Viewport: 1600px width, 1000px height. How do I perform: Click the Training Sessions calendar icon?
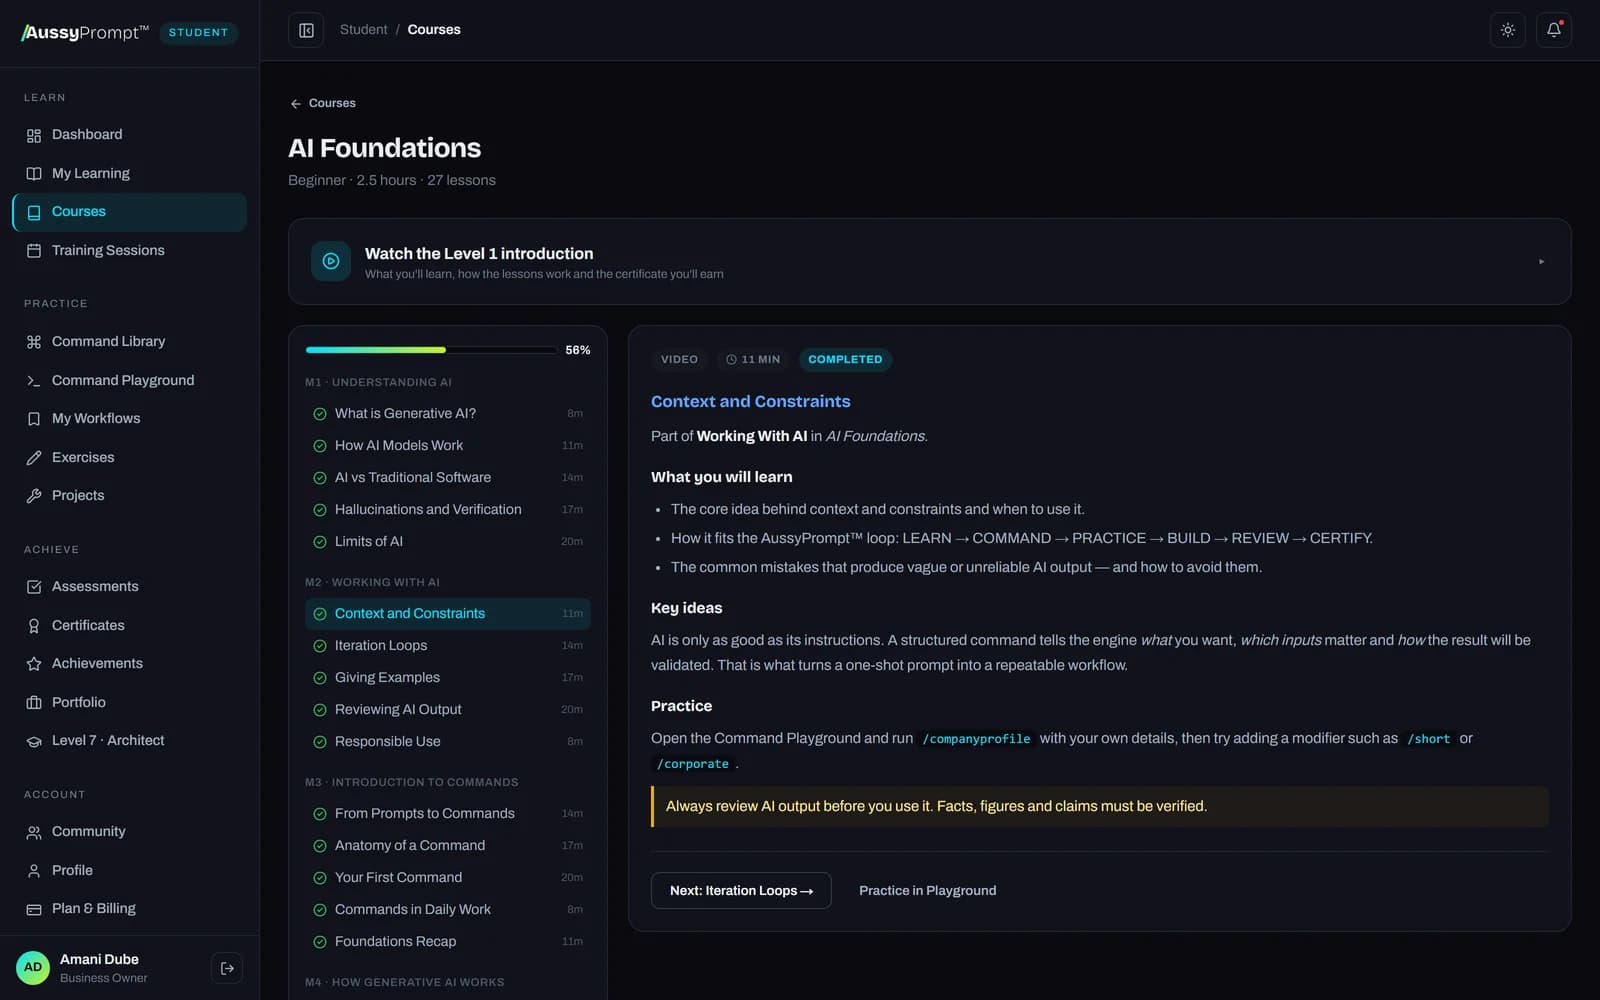coord(34,251)
